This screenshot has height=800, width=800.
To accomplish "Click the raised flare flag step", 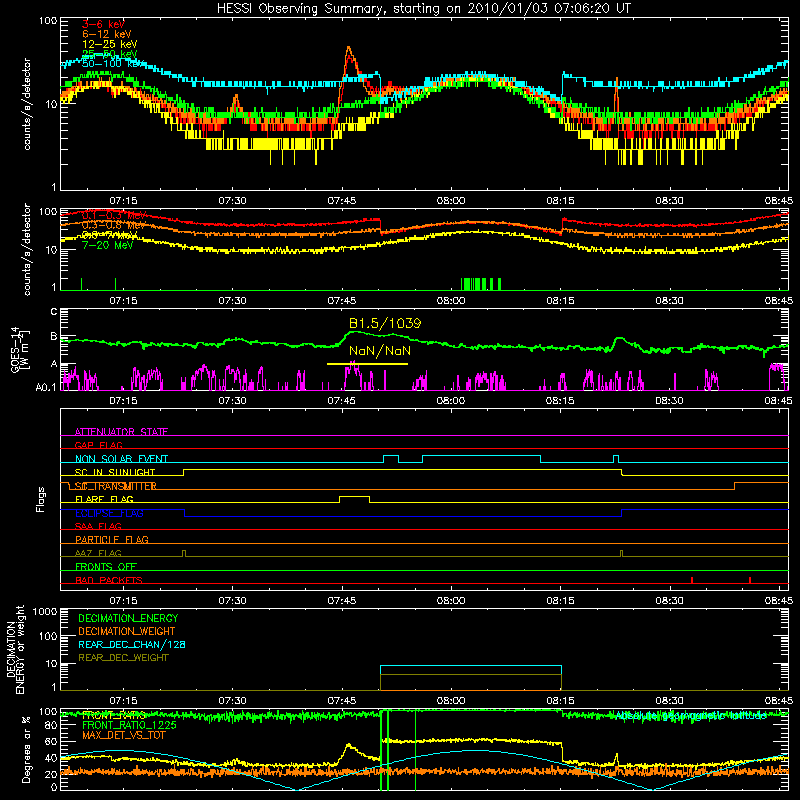I will [x=355, y=496].
